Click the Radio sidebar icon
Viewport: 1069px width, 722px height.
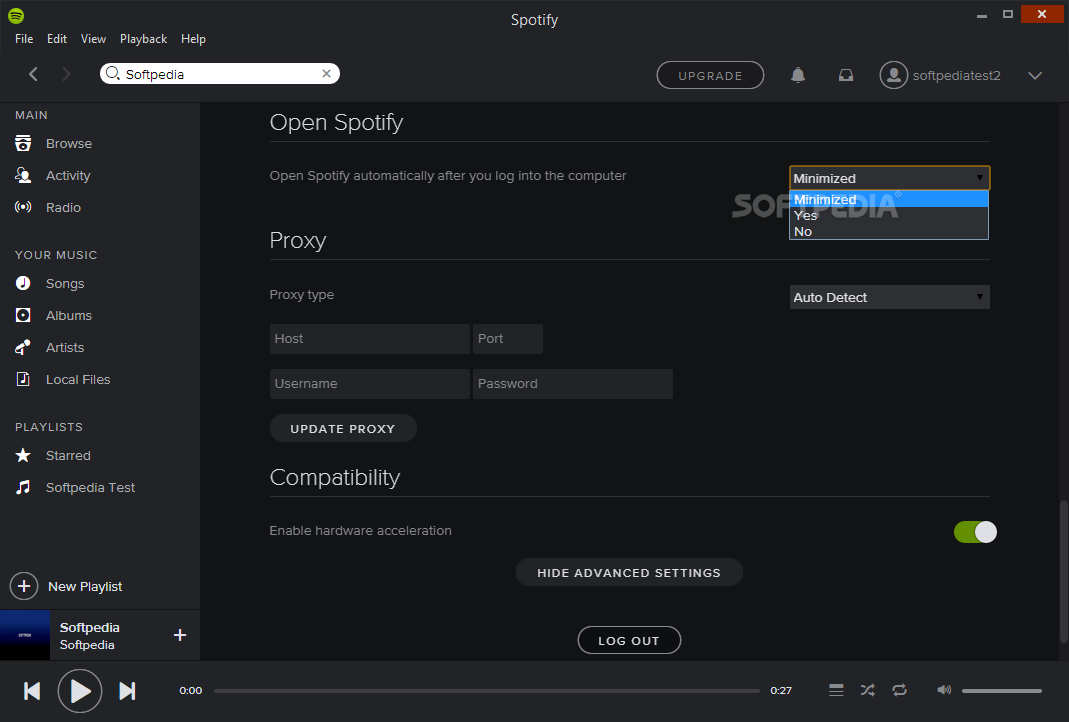23,207
